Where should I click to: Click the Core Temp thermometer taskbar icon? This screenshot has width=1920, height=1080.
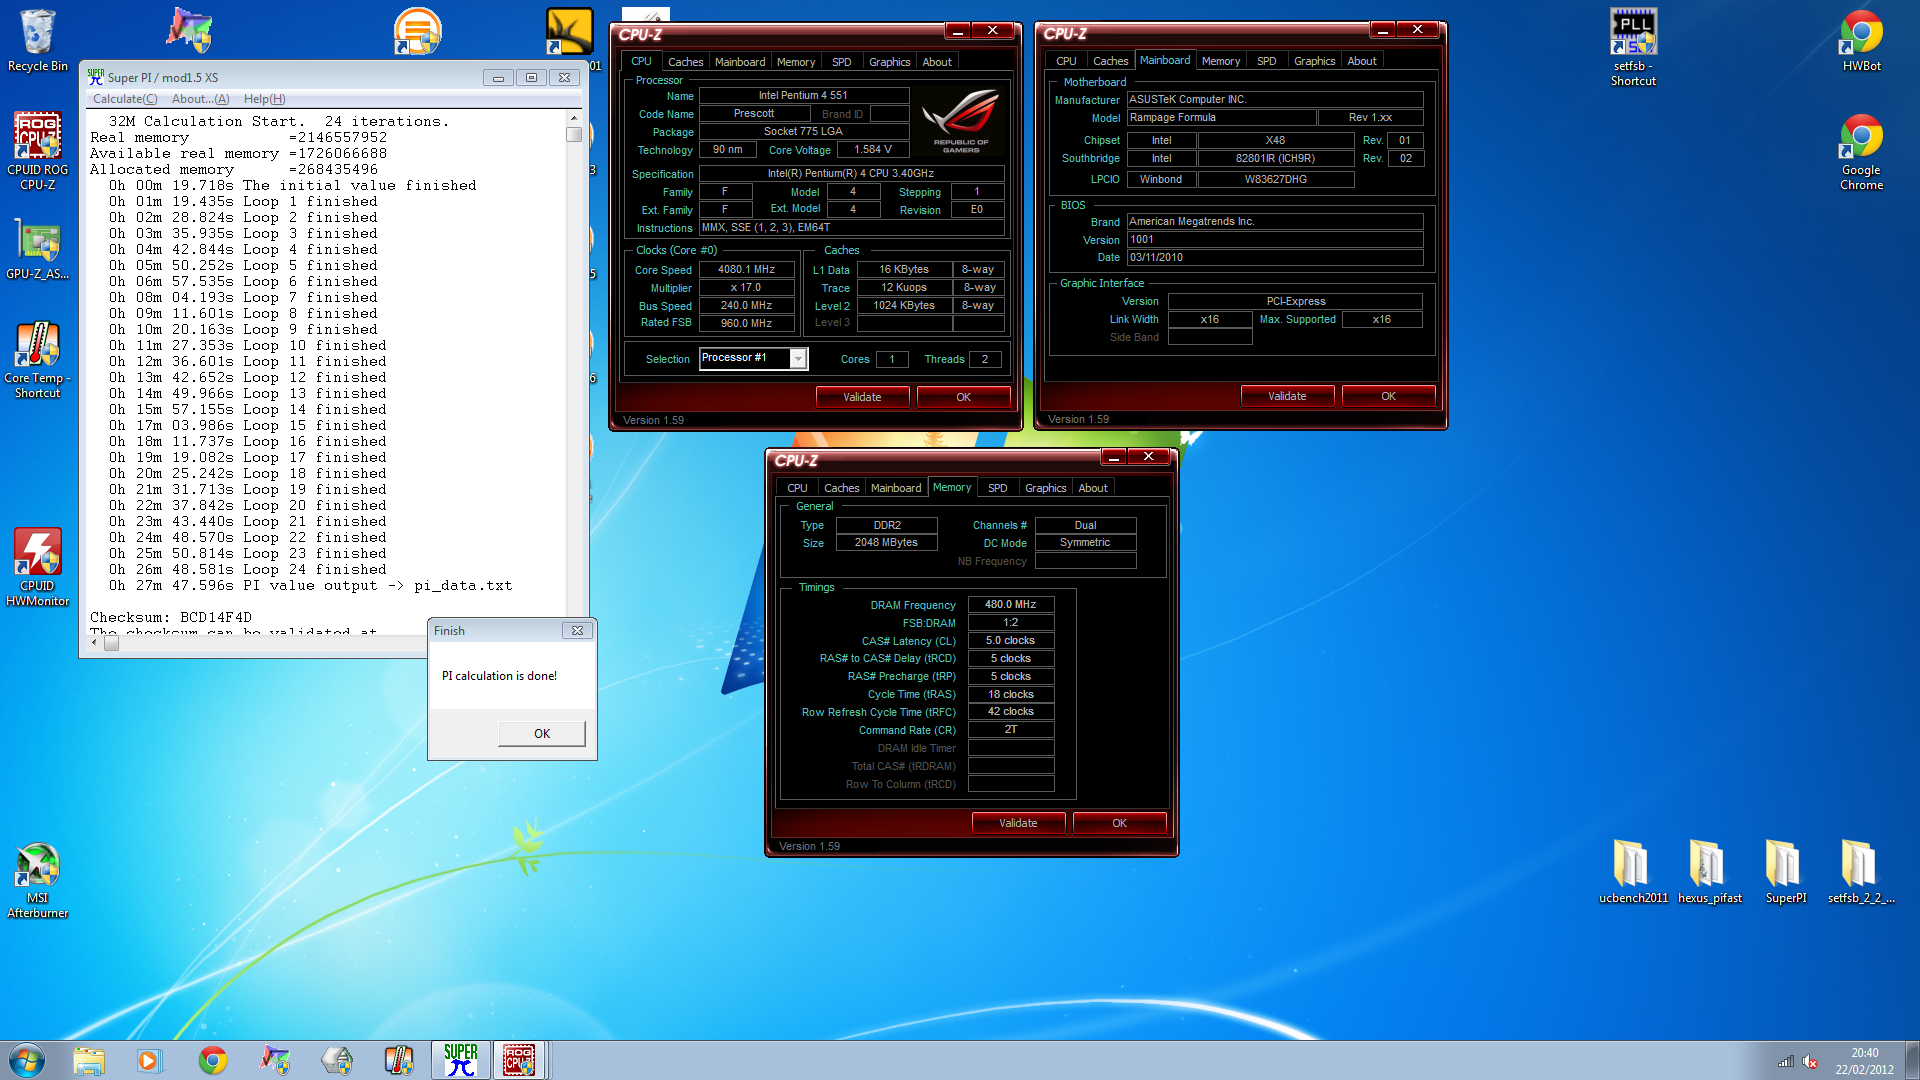(399, 1060)
